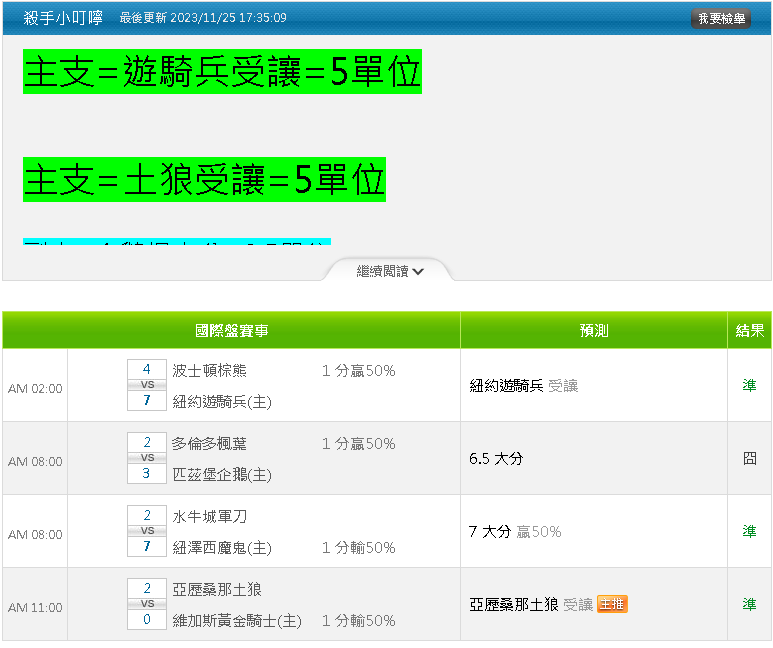The height and width of the screenshot is (648, 773).
Task: Select team 維加斯黃金騎士(主)
Action: (237, 621)
